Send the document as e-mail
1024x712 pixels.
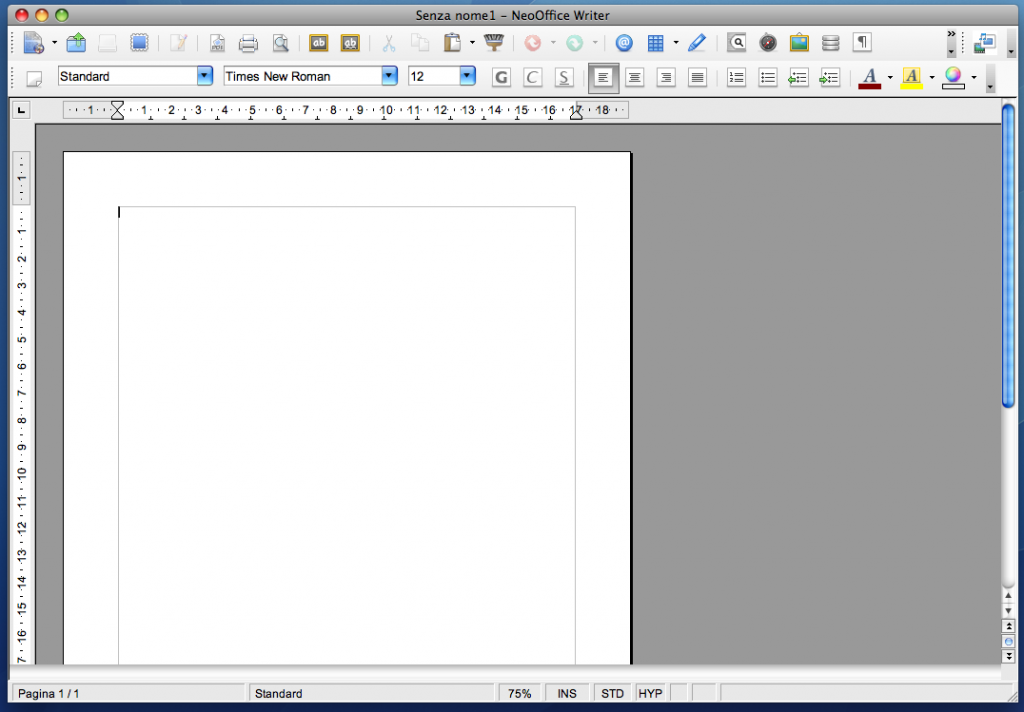[x=139, y=43]
